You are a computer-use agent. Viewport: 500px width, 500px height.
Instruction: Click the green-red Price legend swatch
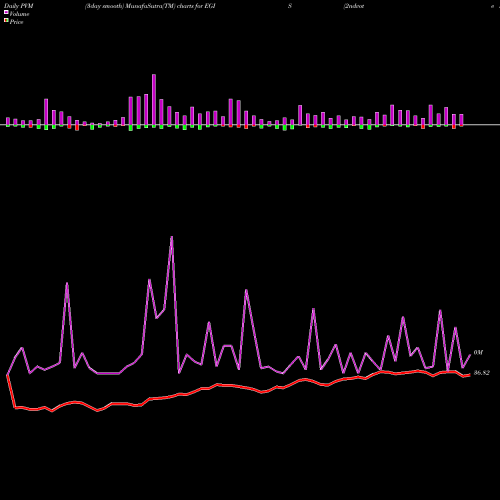pos(6,20)
